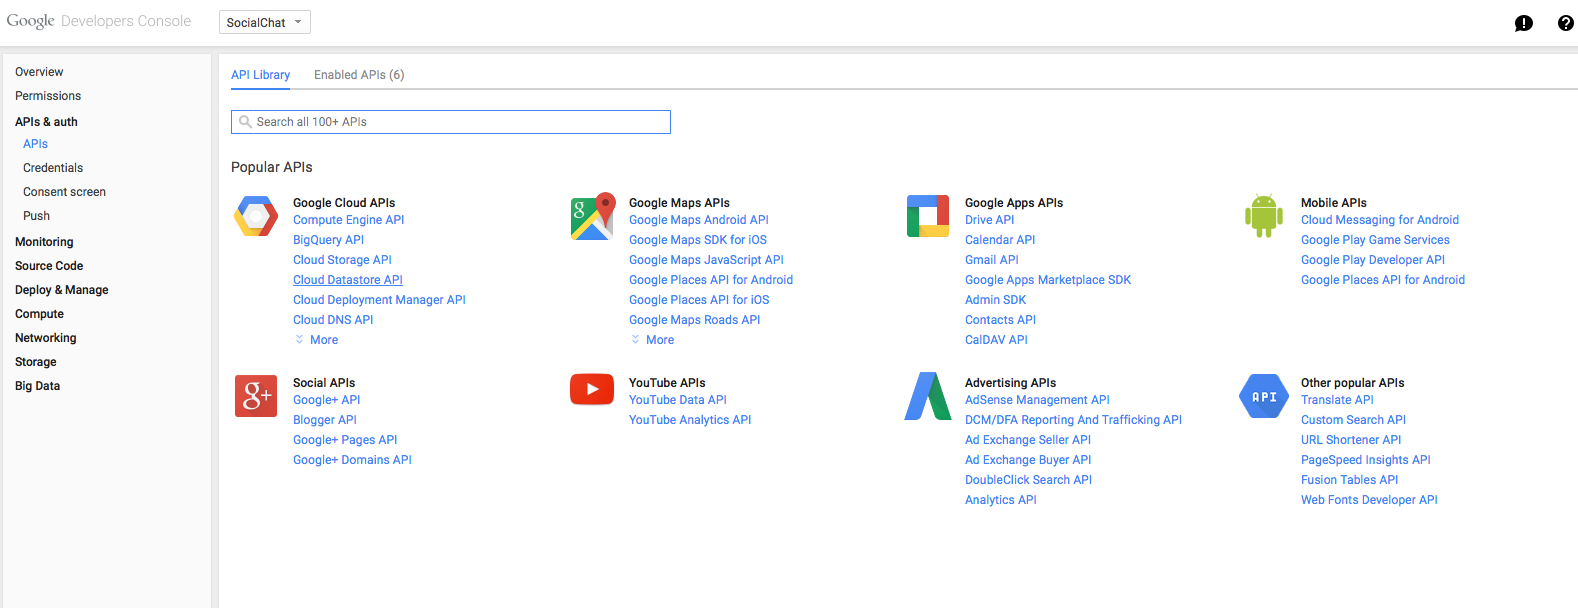Click the Google Maps pin icon

(592, 216)
